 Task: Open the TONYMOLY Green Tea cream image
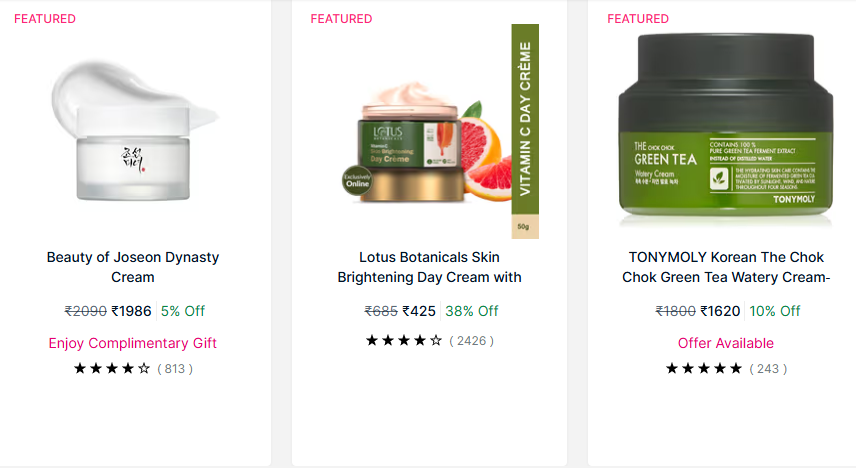coord(726,130)
